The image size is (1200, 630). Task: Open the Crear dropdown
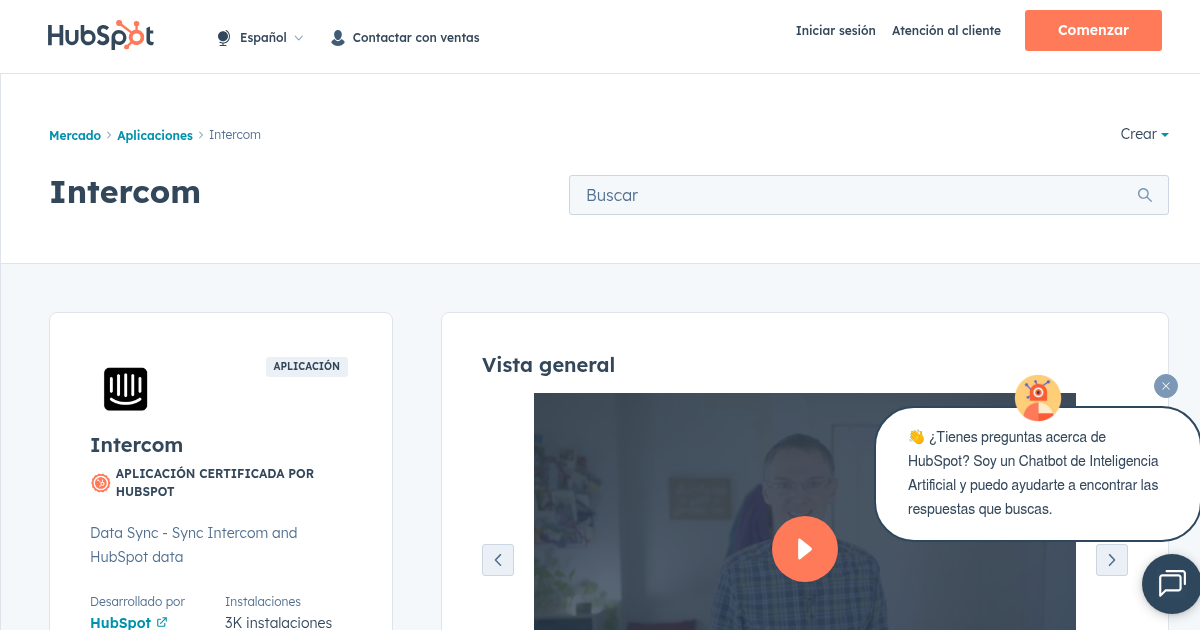tap(1143, 134)
